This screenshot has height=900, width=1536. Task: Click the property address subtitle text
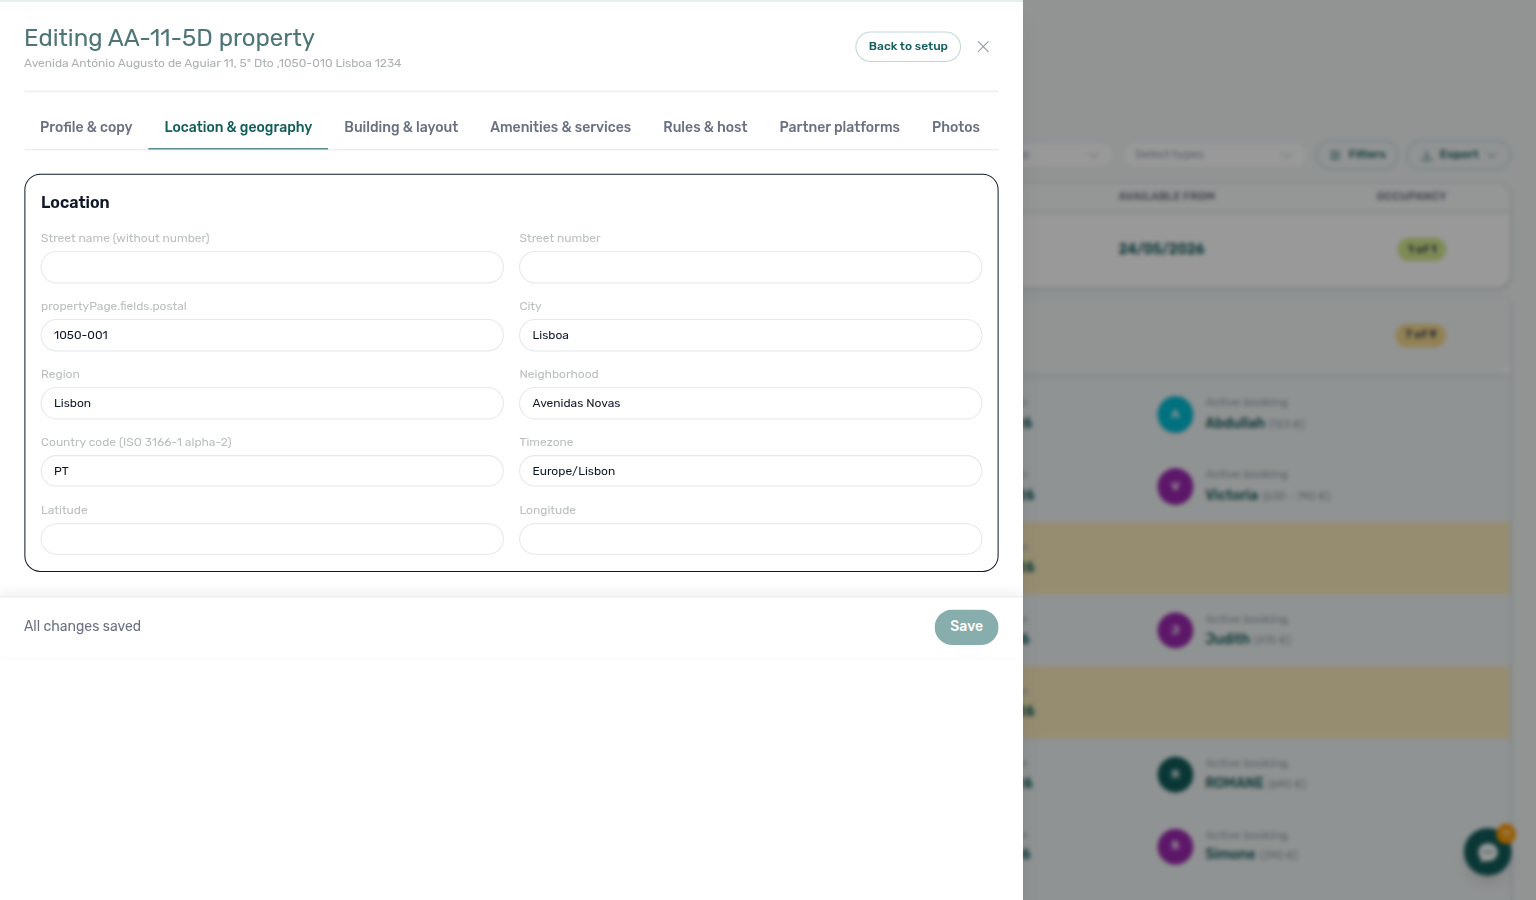pyautogui.click(x=212, y=63)
